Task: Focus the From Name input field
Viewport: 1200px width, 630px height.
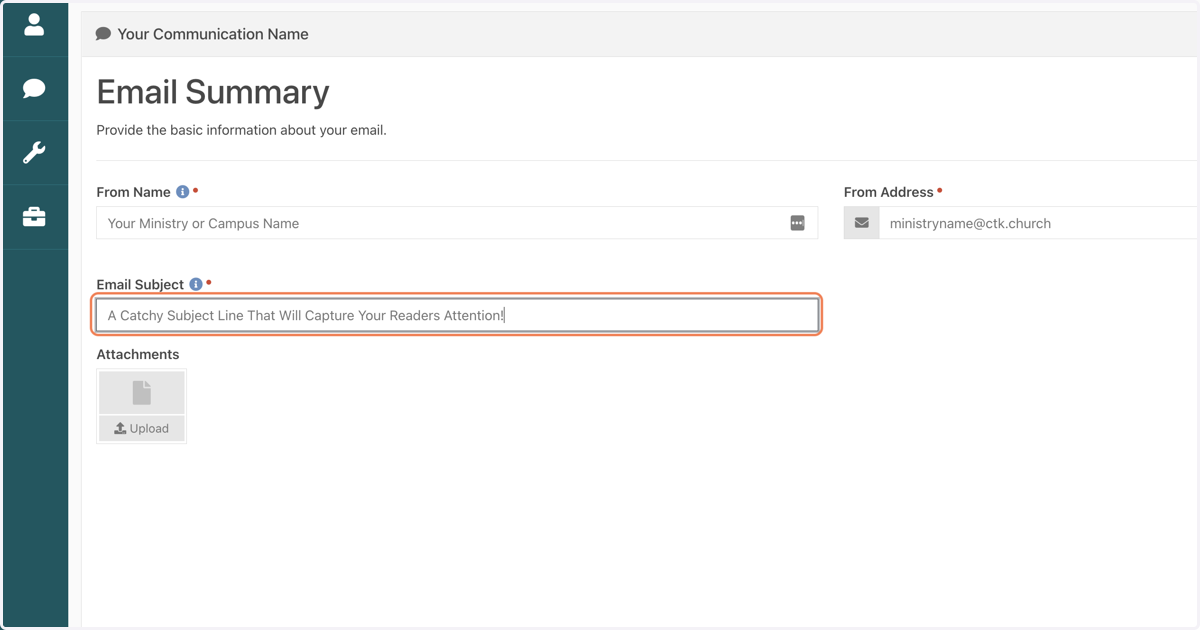Action: tap(457, 223)
